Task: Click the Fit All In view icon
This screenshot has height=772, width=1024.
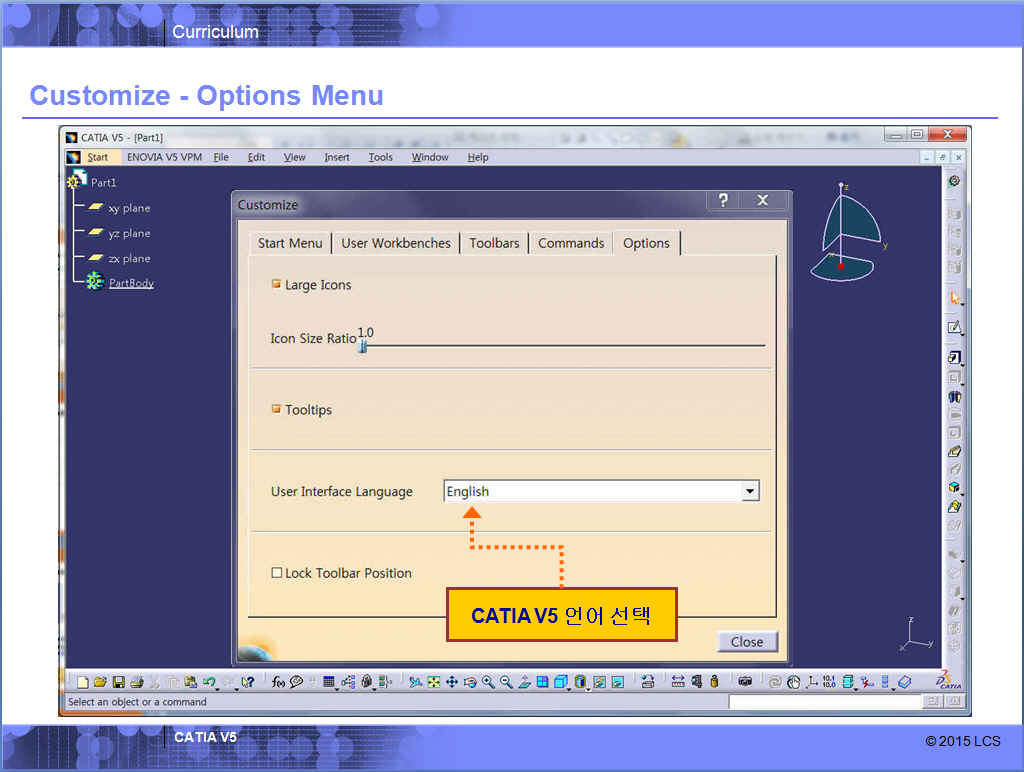Action: (433, 682)
